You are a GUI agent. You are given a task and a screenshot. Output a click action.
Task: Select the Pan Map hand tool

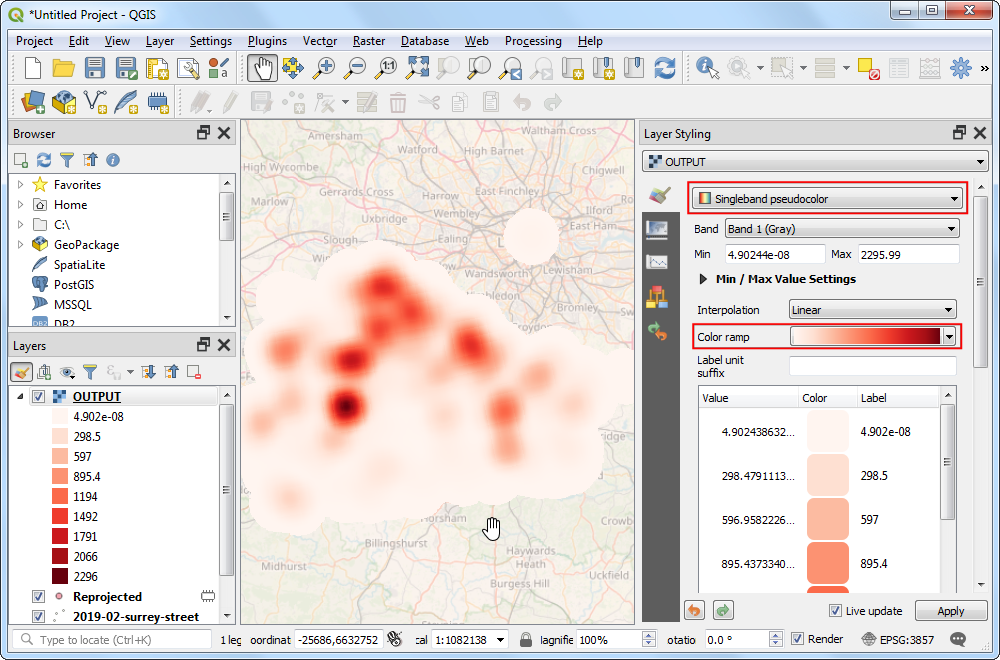[262, 68]
